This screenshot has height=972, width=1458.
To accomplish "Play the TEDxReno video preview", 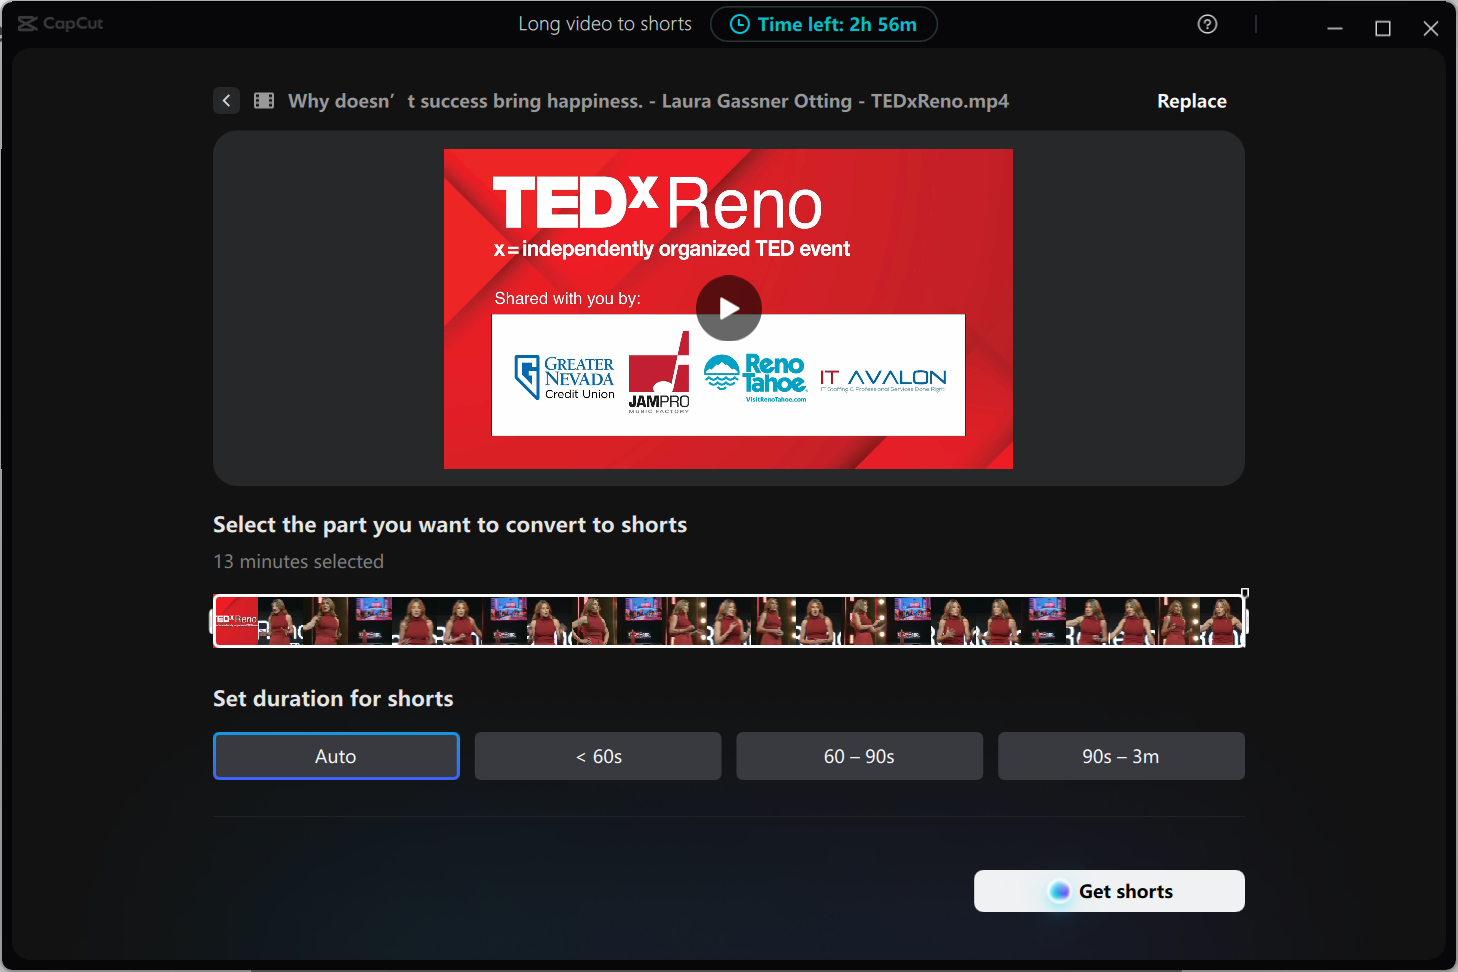I will pos(728,308).
